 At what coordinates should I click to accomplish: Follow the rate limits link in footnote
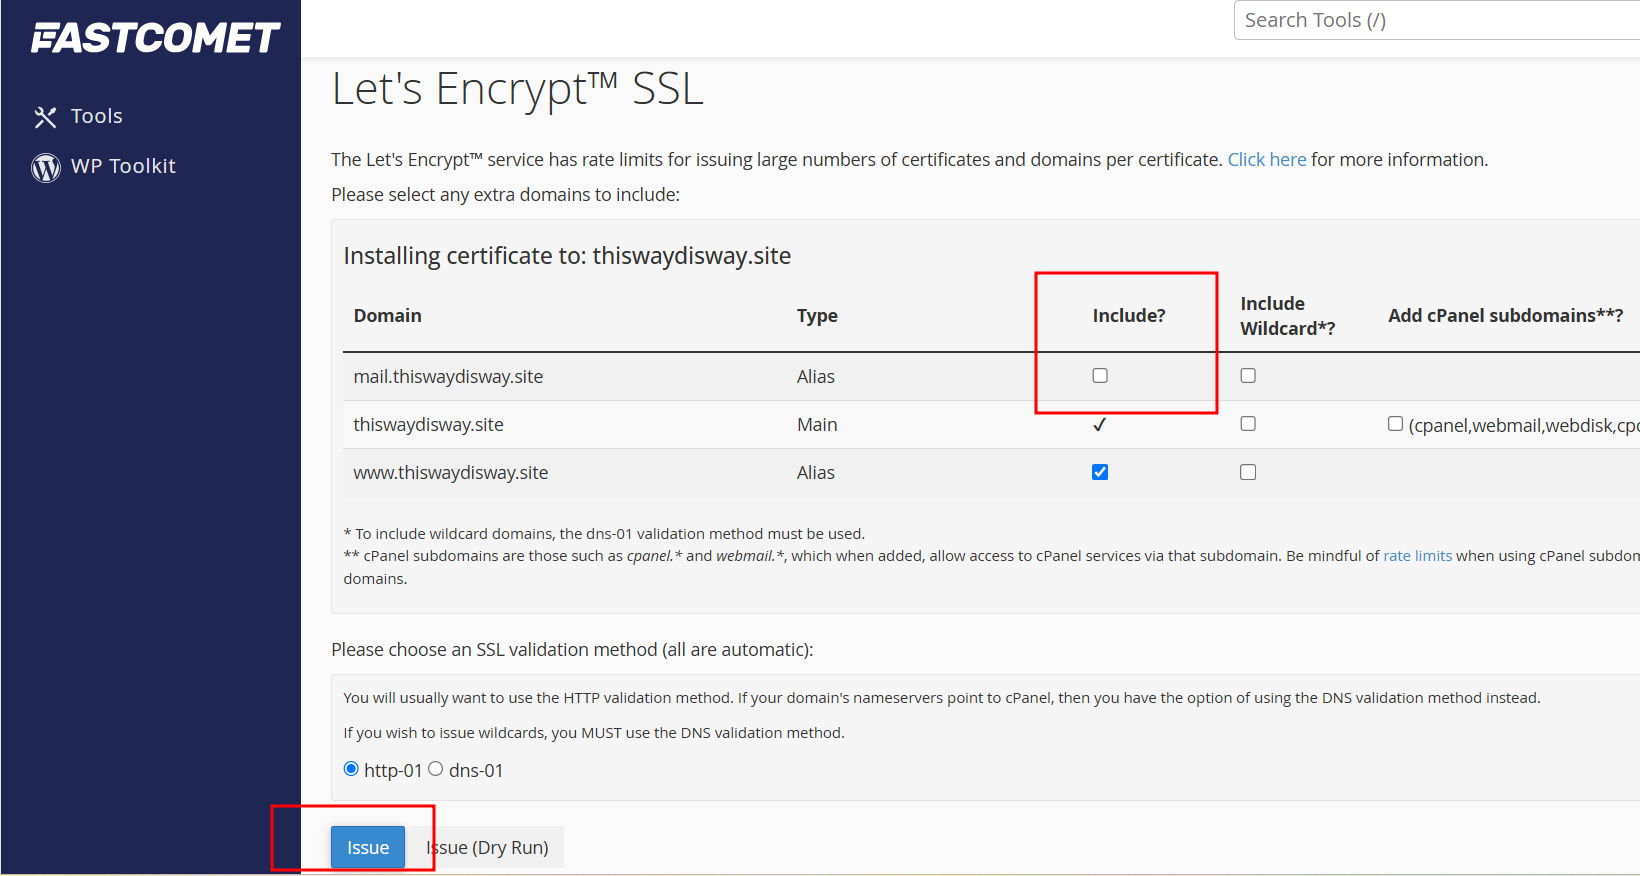(1417, 556)
